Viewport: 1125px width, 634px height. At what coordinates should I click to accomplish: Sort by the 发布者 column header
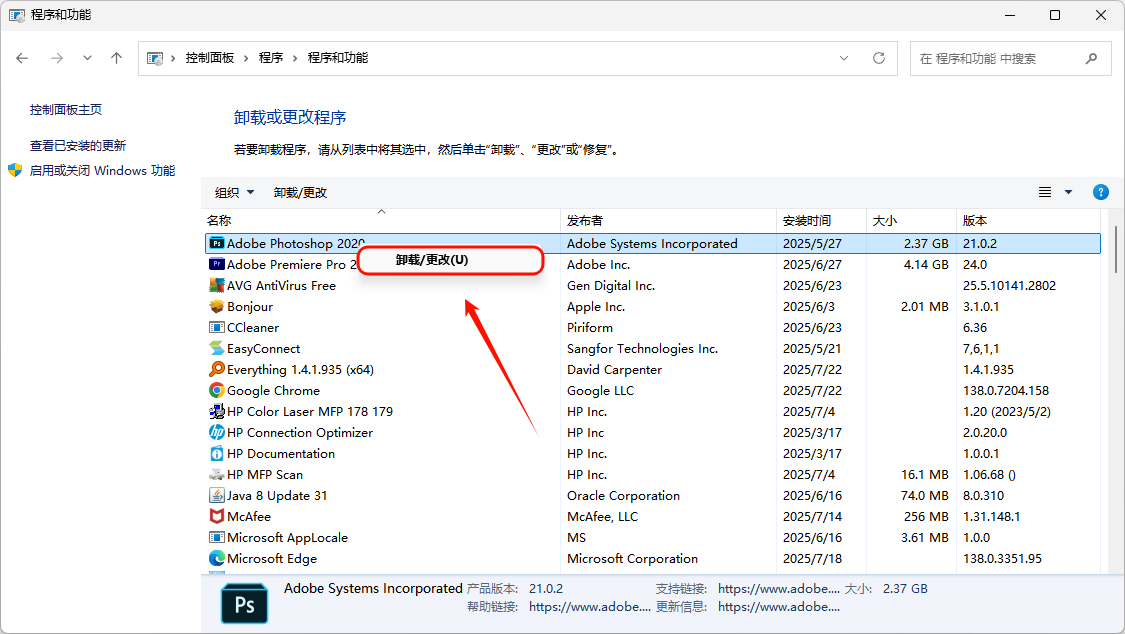coord(668,220)
